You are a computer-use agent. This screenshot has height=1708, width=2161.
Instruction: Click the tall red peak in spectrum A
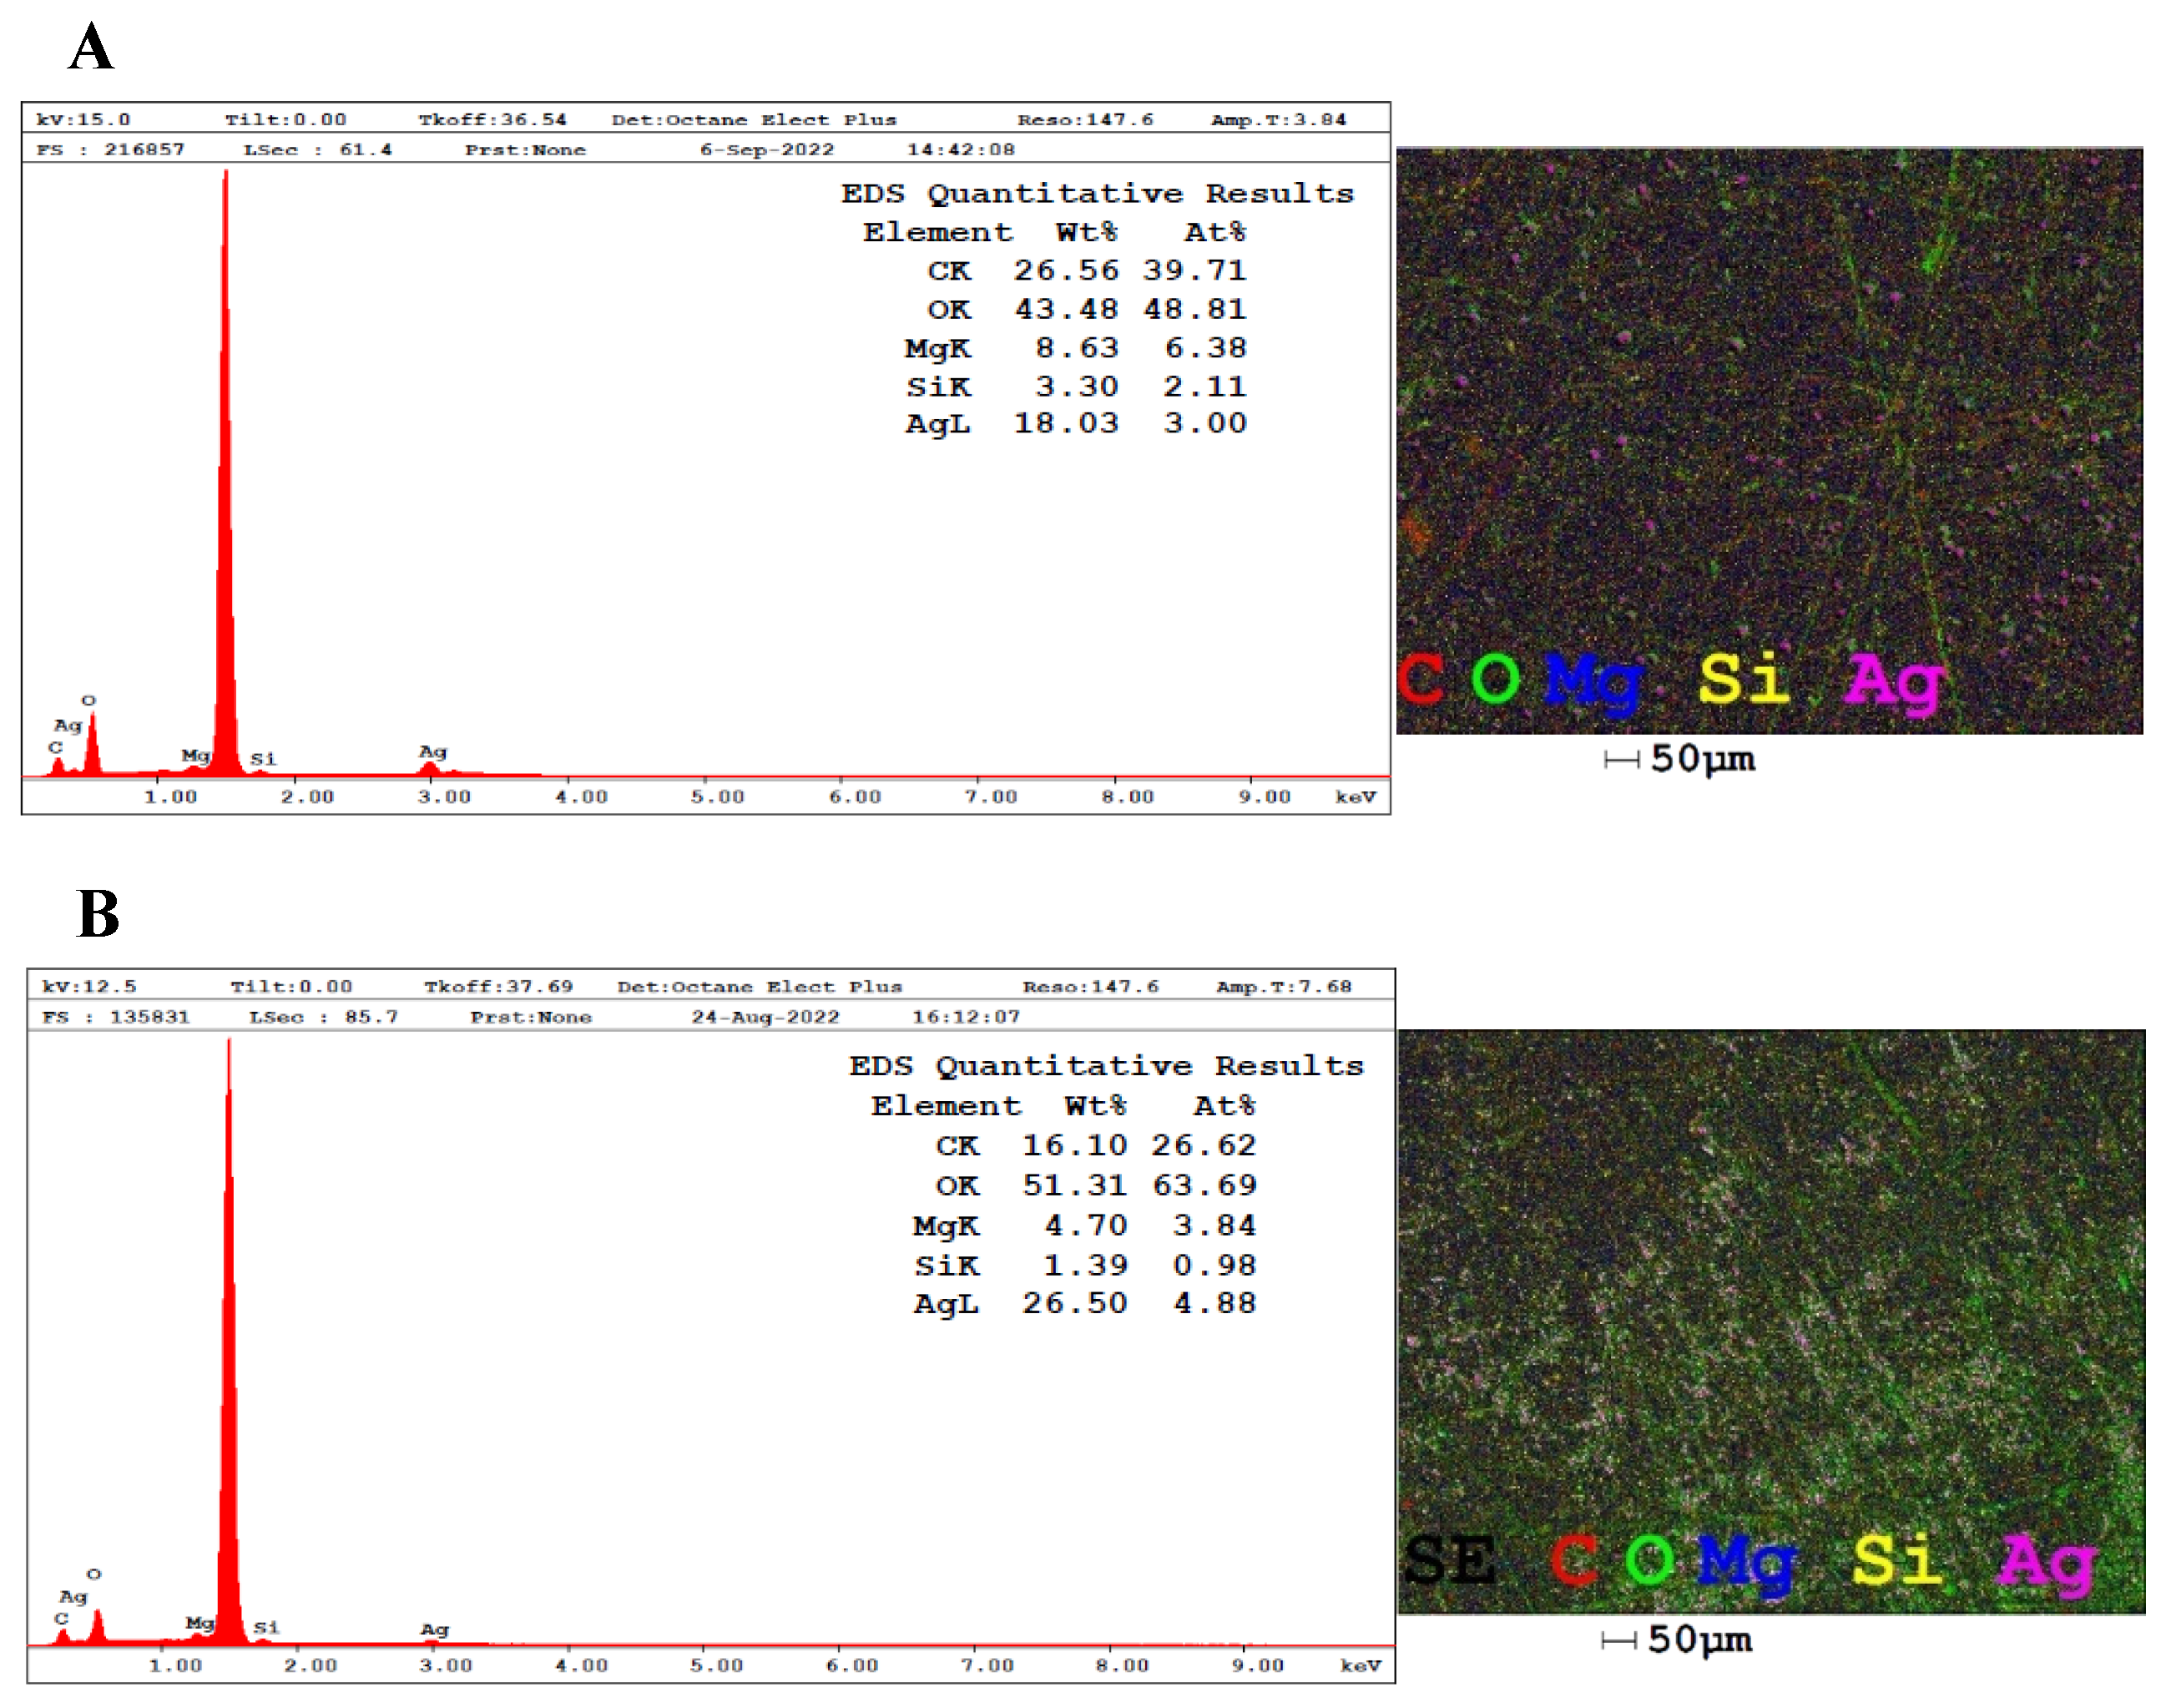tap(226, 500)
